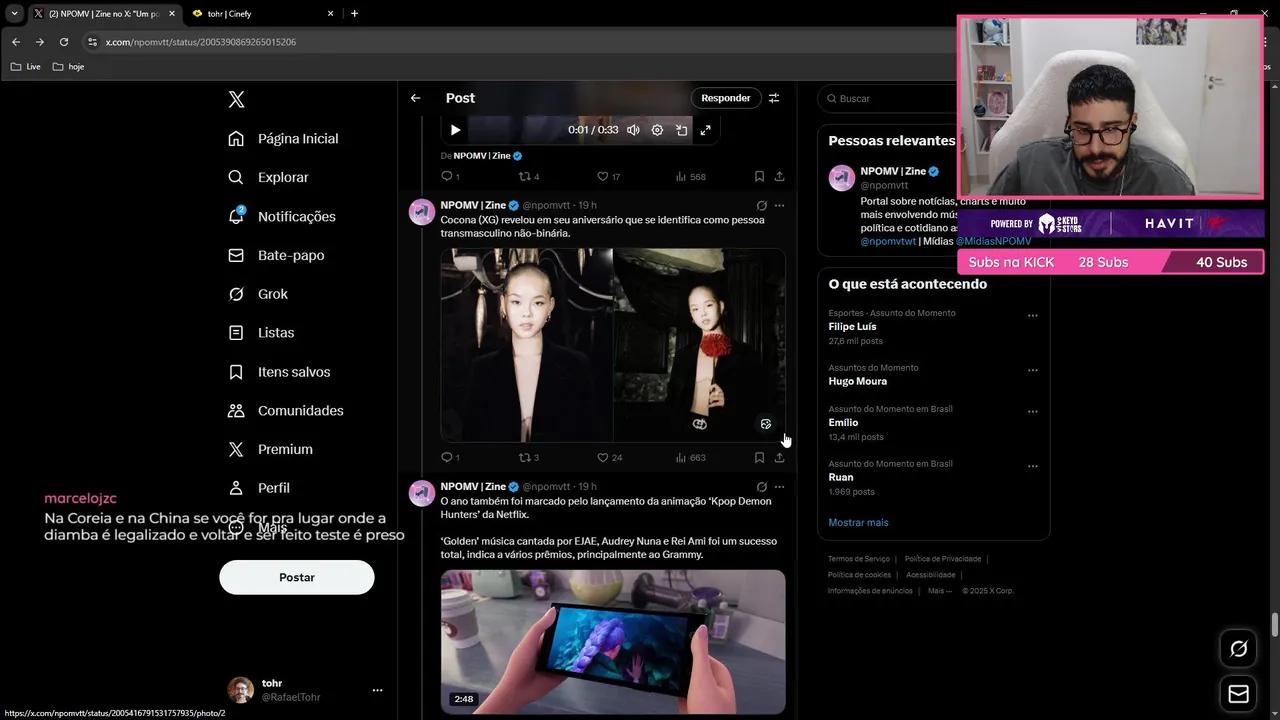1280x720 pixels.
Task: Open the hoje bookmark folder
Action: [68, 67]
